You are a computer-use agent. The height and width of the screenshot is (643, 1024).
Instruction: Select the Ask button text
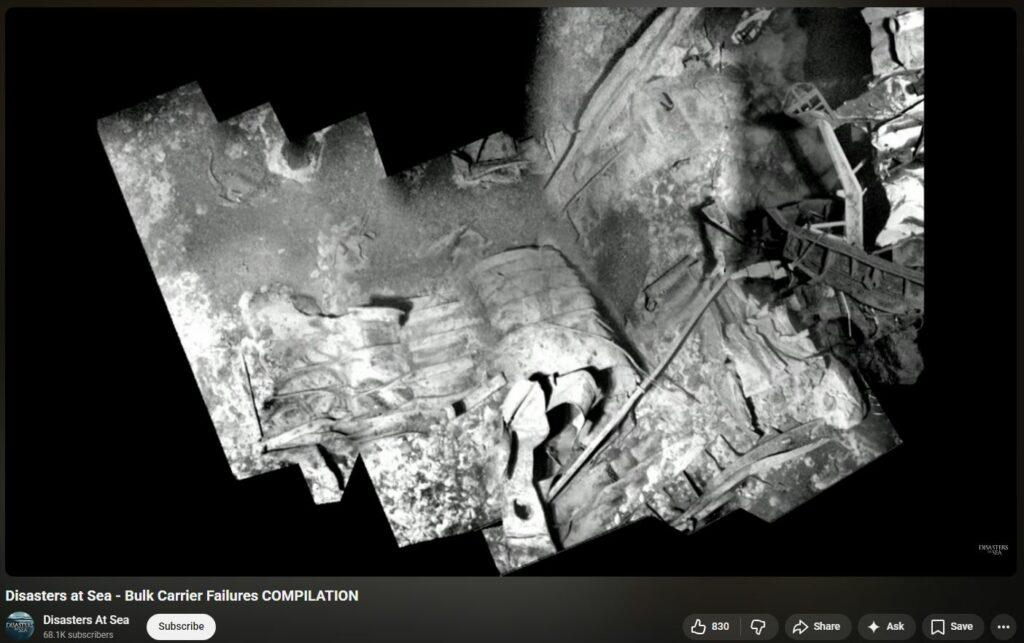[x=895, y=627]
